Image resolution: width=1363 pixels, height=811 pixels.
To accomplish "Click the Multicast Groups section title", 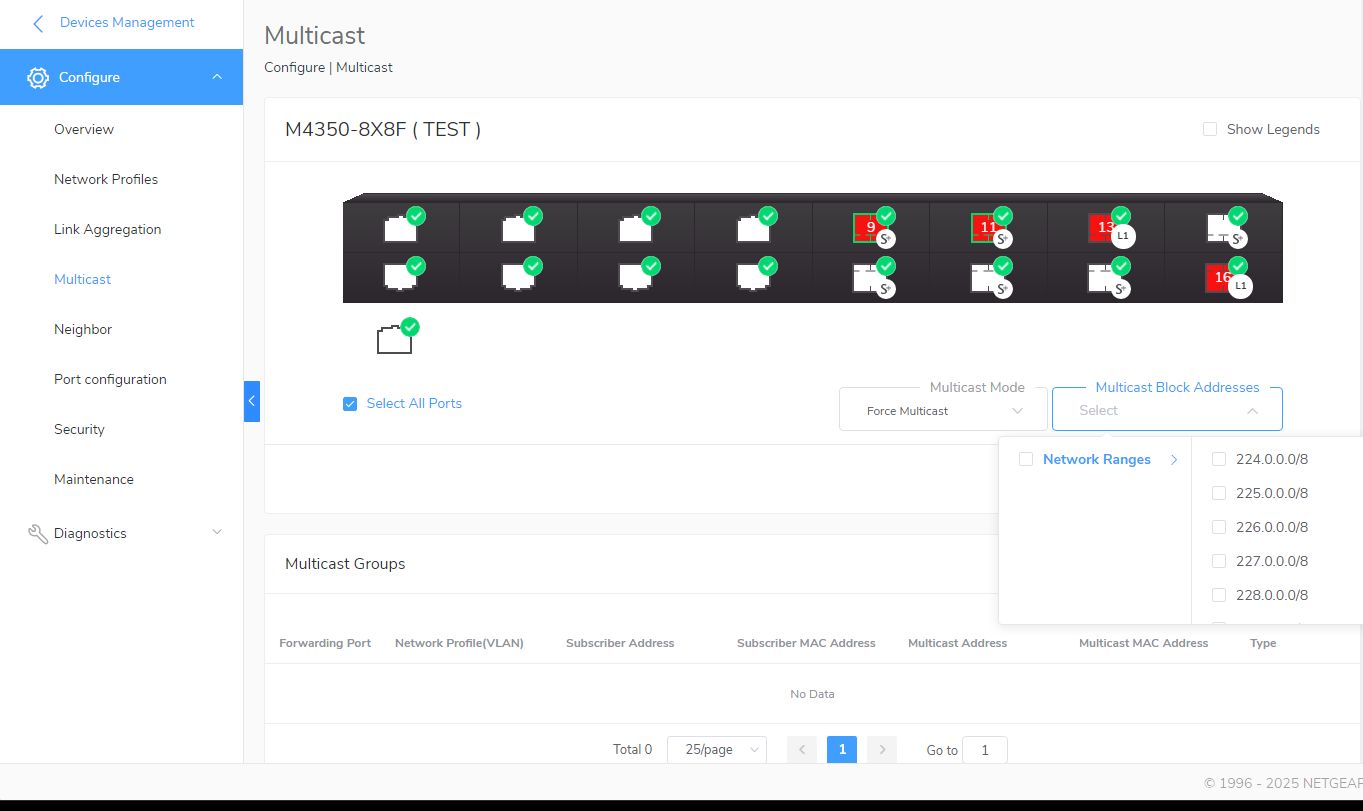I will (345, 564).
